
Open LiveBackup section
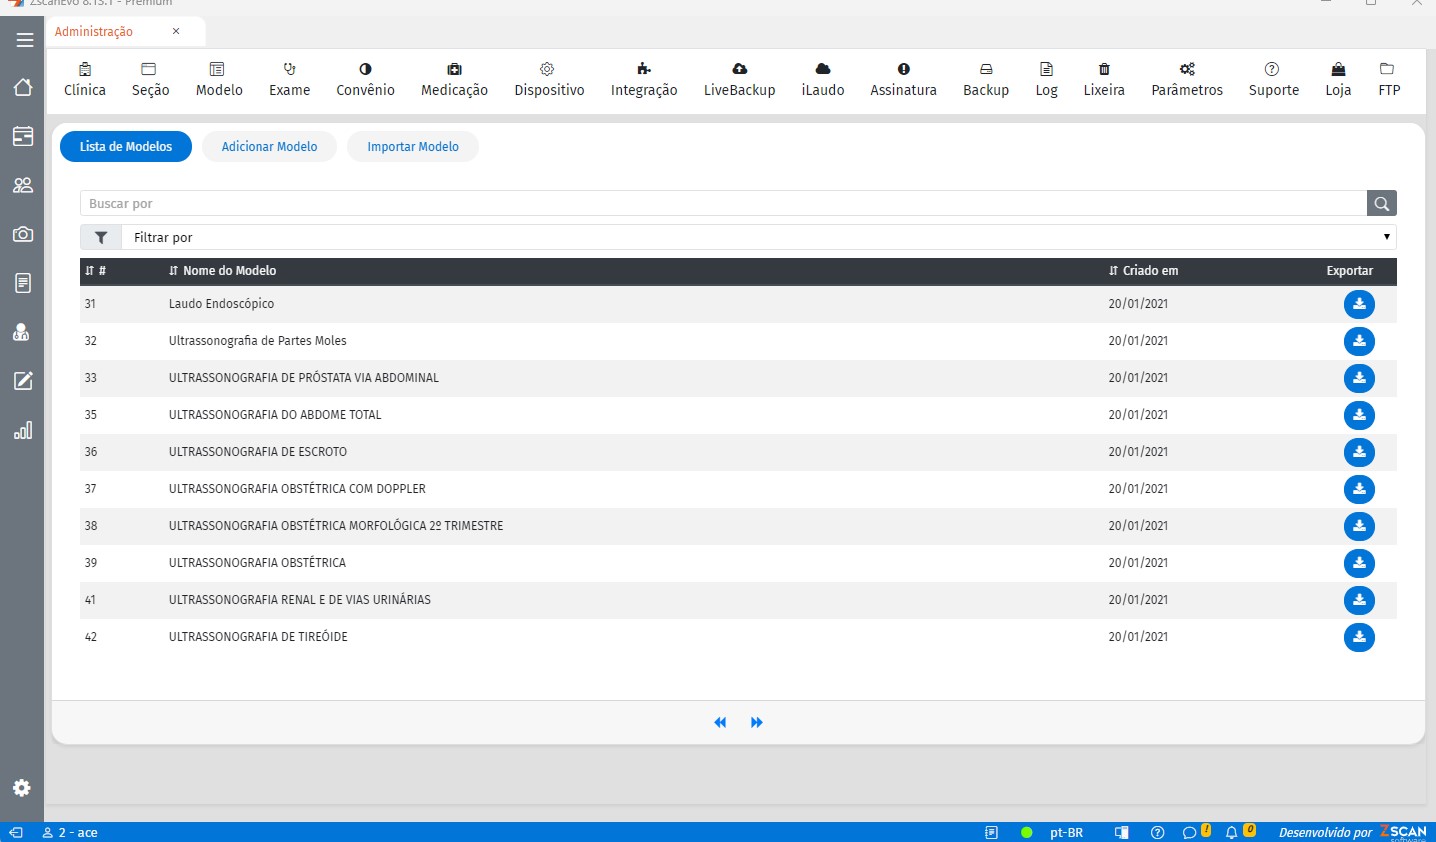740,80
